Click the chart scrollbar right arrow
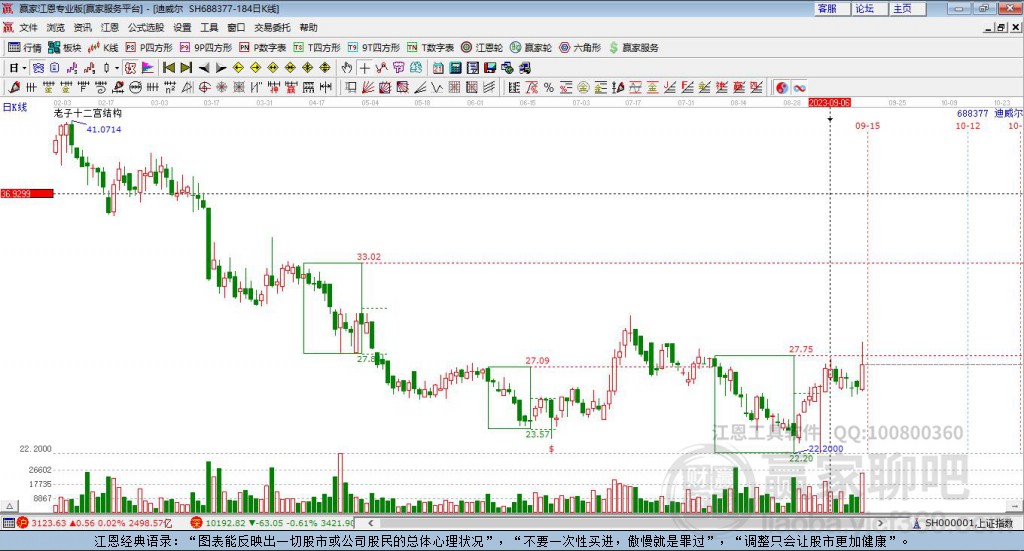 880,523
